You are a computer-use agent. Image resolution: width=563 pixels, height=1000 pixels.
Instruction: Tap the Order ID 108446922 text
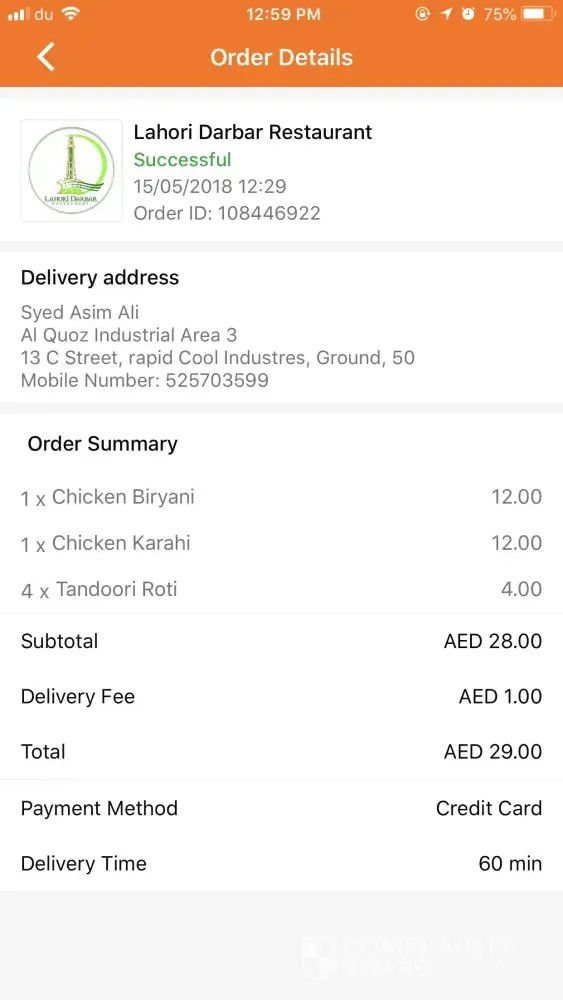227,213
